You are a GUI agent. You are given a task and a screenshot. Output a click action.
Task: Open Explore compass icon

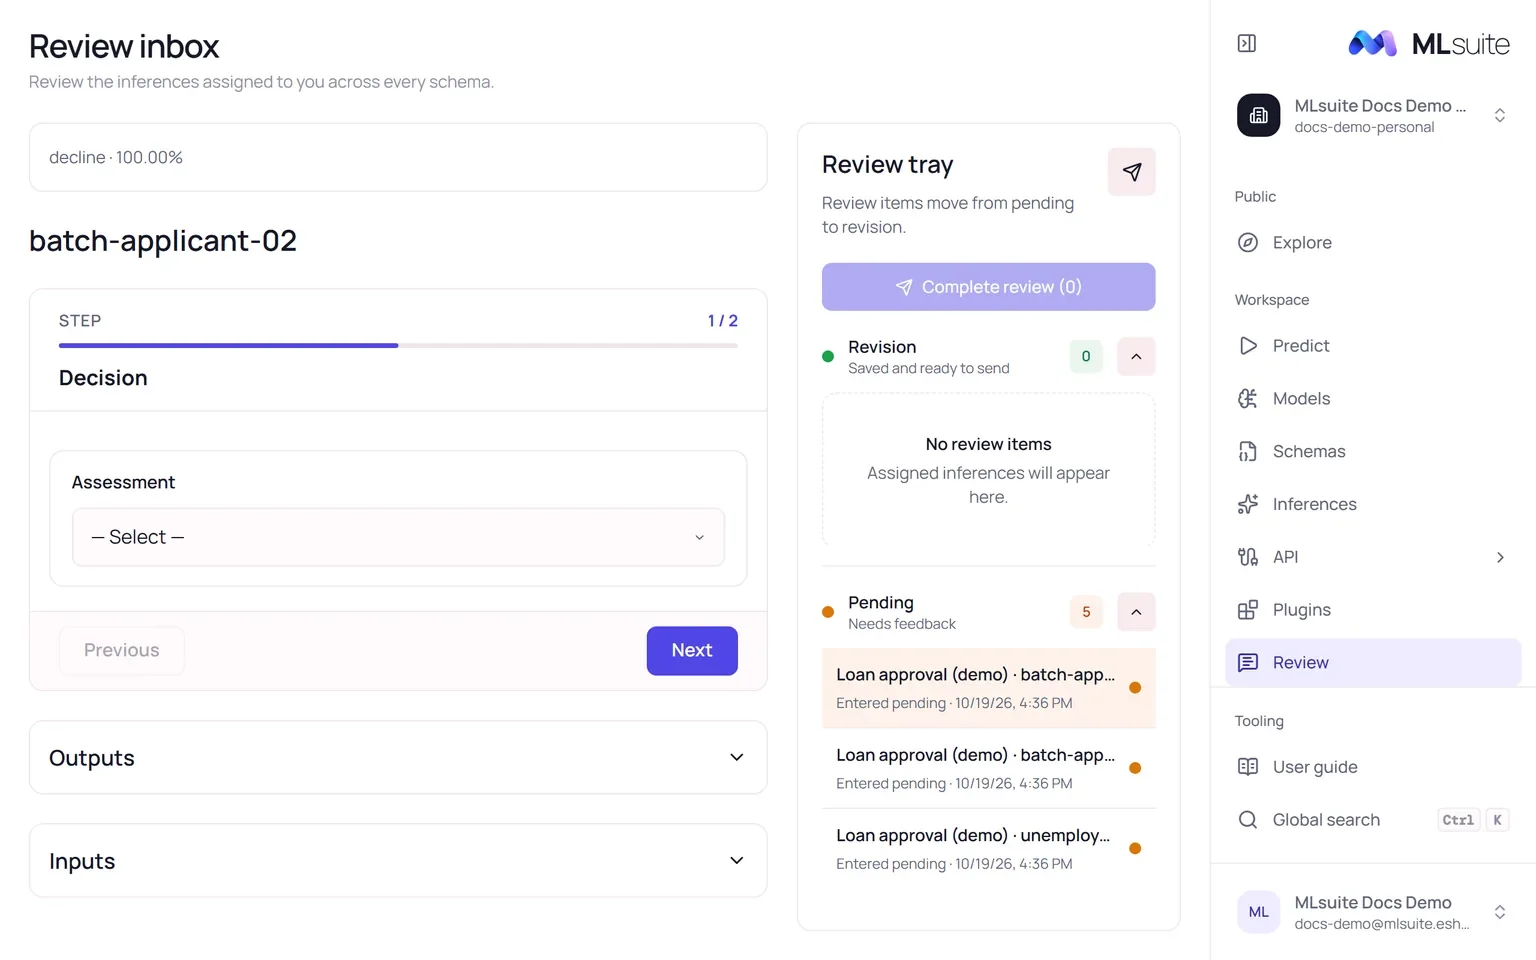point(1248,242)
